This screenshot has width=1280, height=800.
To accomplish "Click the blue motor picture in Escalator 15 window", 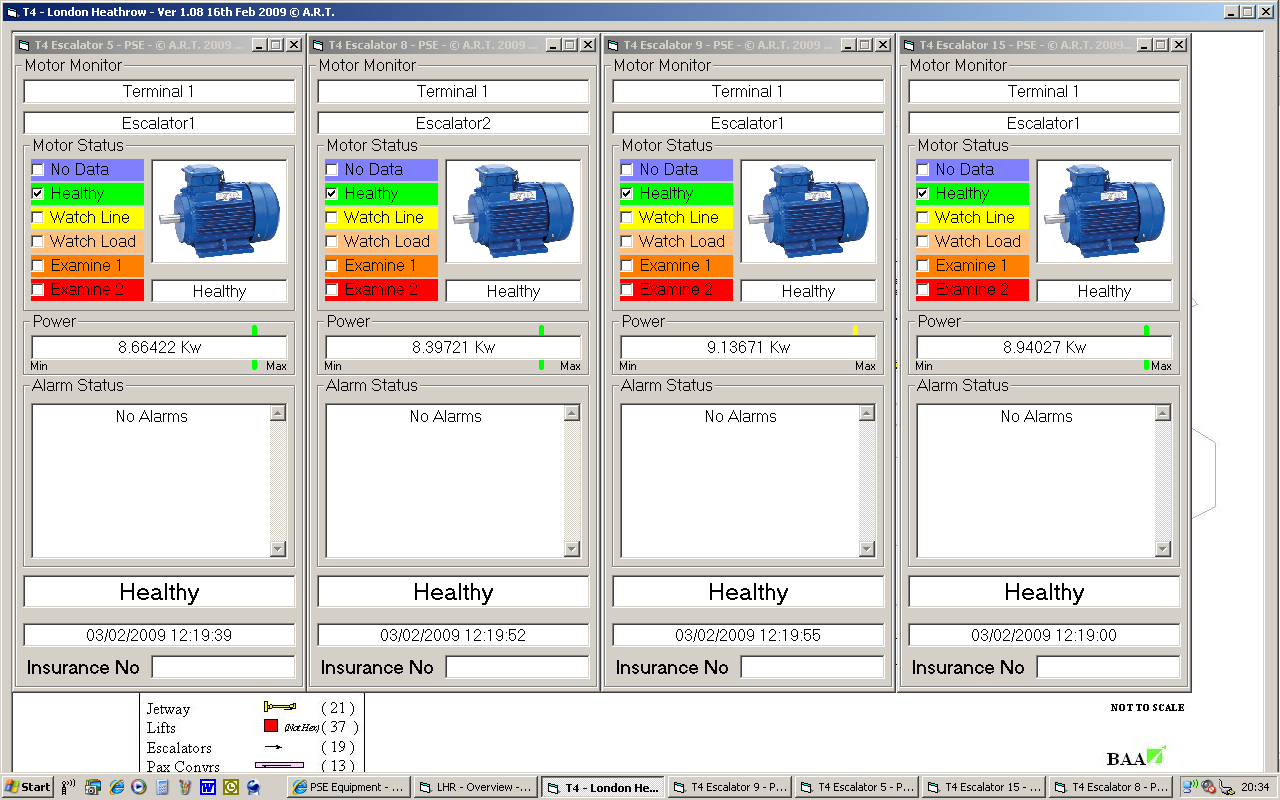I will tap(1104, 211).
